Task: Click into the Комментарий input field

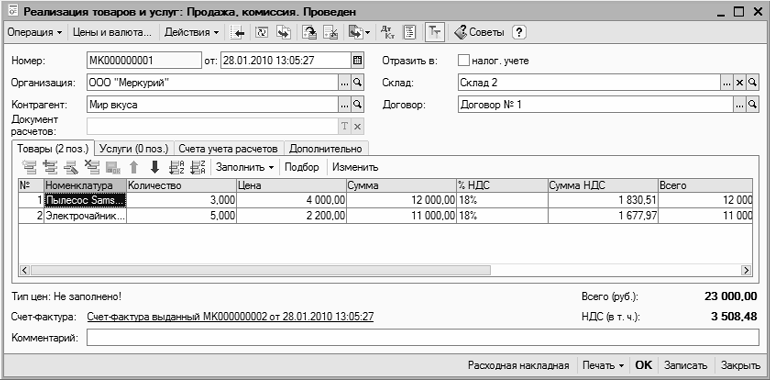Action: 423,338
